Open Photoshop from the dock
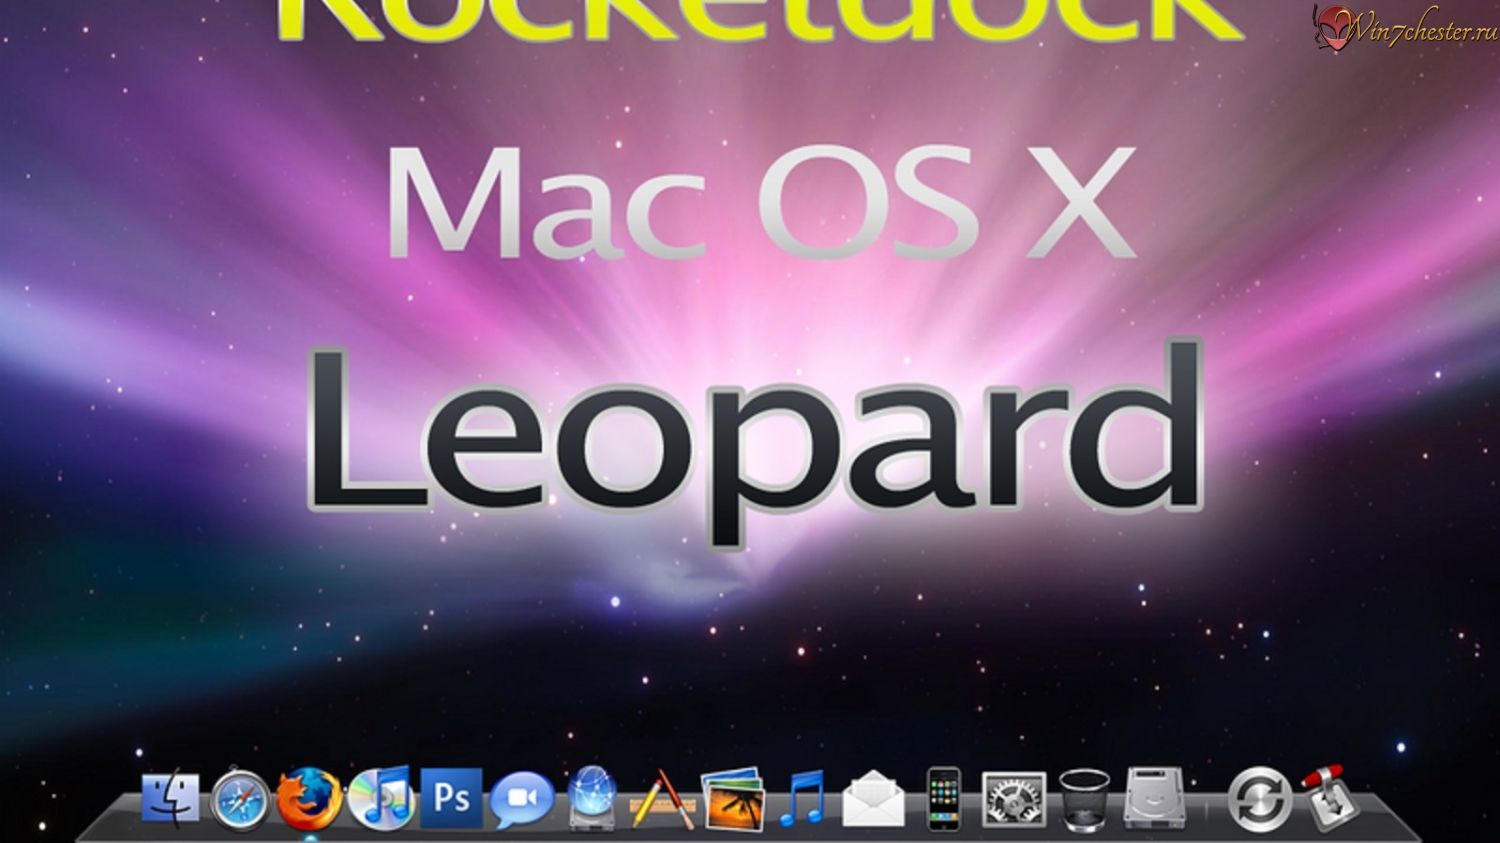Image resolution: width=1500 pixels, height=843 pixels. pyautogui.click(x=451, y=798)
